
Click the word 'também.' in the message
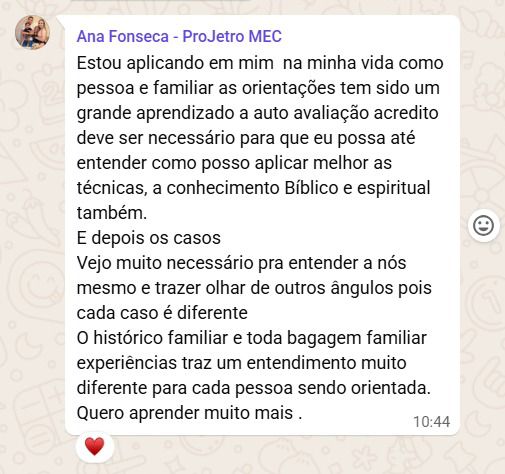coord(112,213)
